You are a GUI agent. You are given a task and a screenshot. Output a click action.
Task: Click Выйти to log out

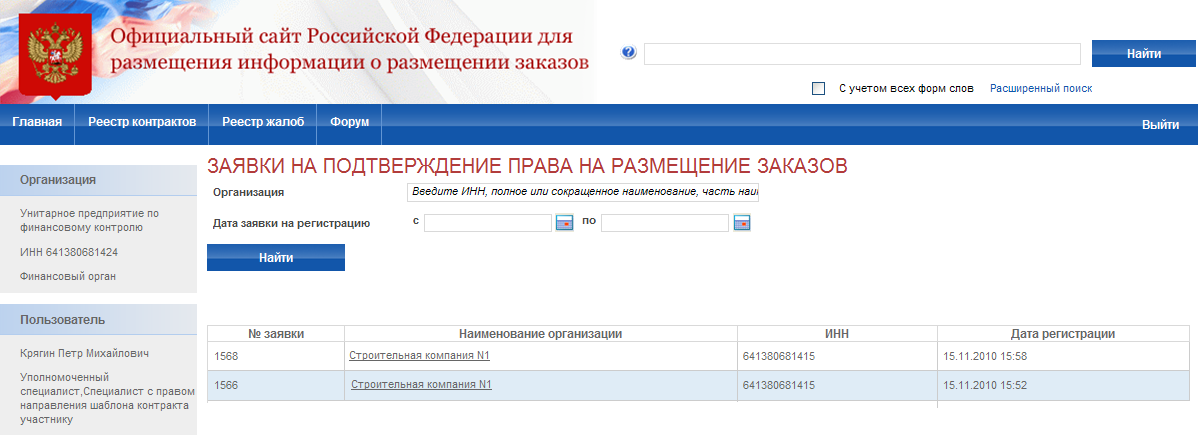point(1160,125)
